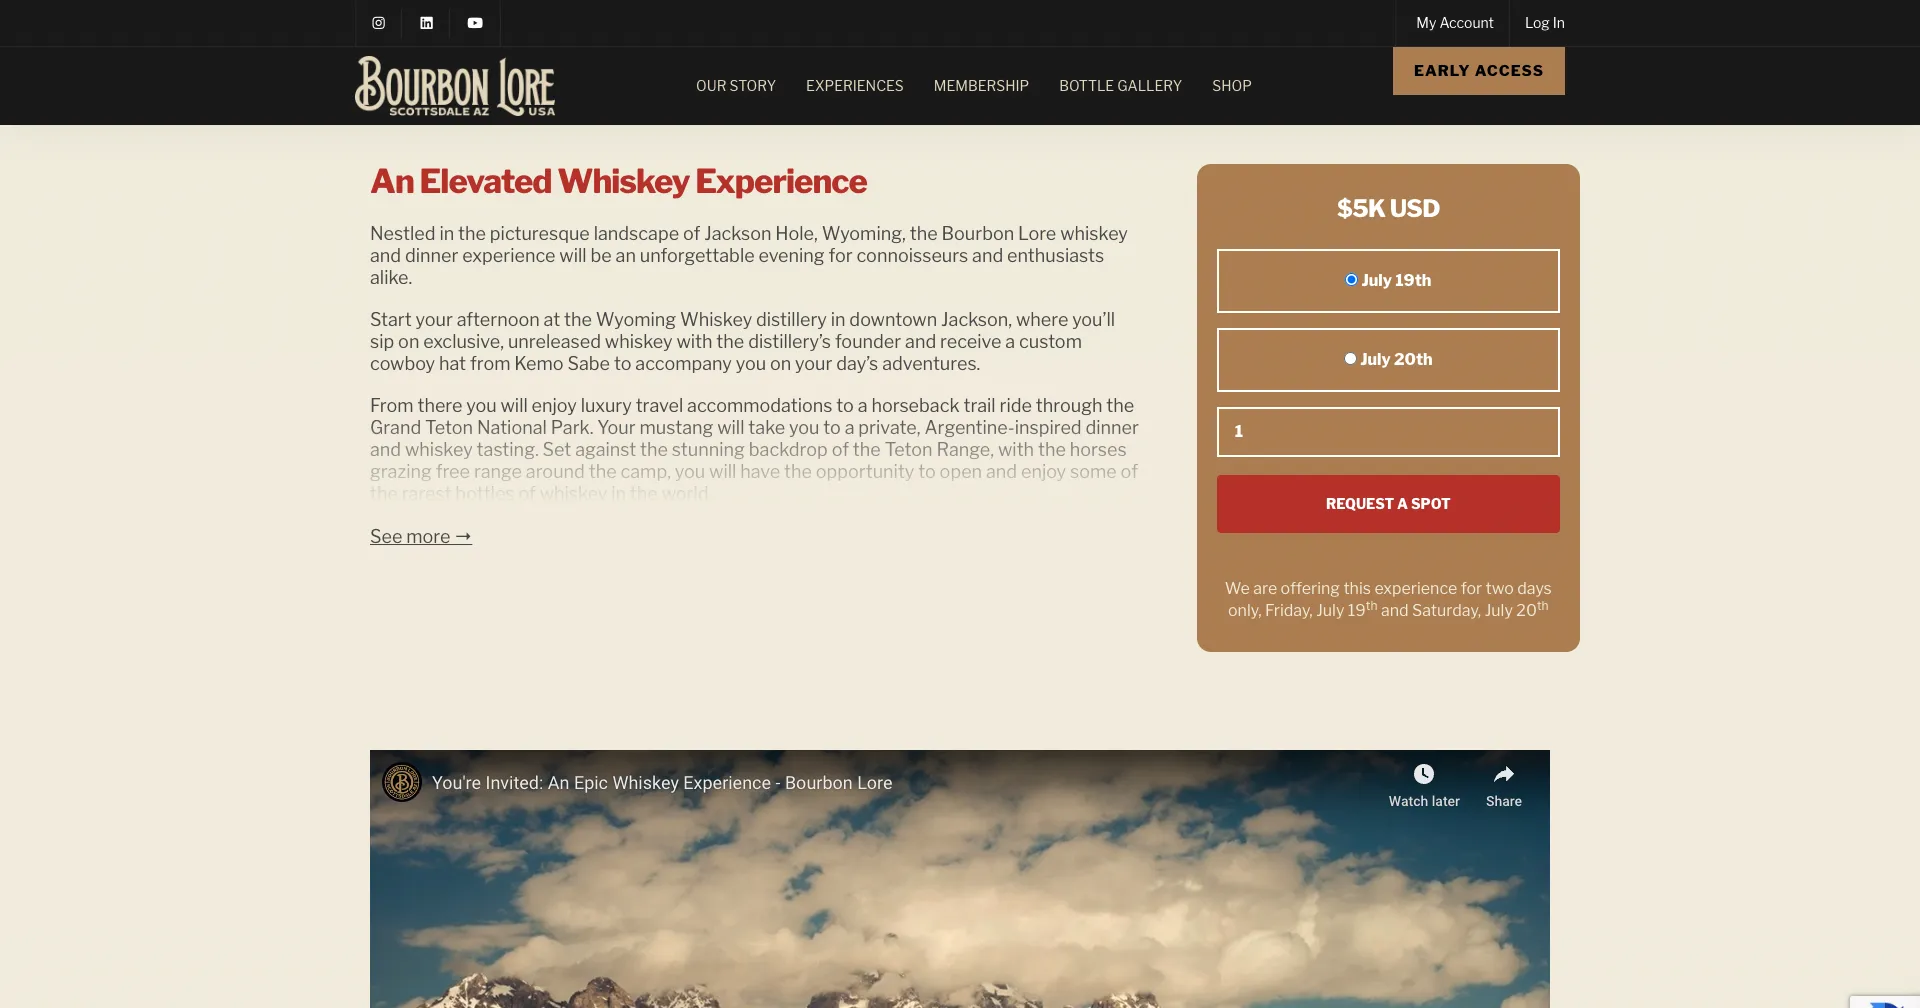Click the EARLY ACCESS button
Screen dimensions: 1920x1008
[1479, 71]
